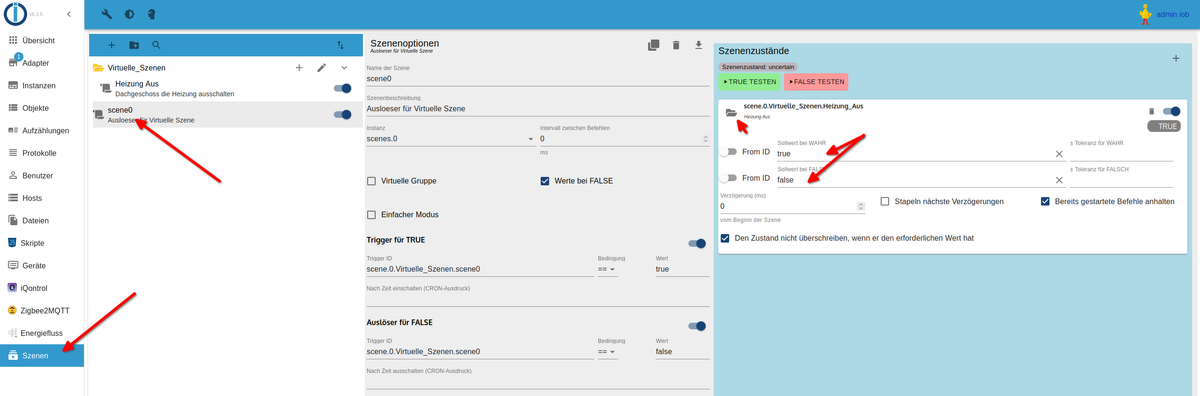Check Stapeln nächste Verzögerungen

[885, 201]
